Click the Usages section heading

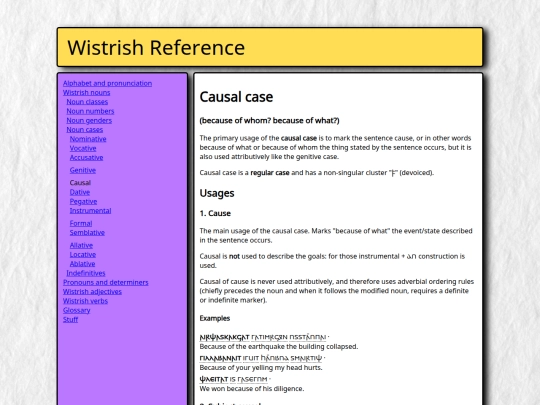coord(217,193)
